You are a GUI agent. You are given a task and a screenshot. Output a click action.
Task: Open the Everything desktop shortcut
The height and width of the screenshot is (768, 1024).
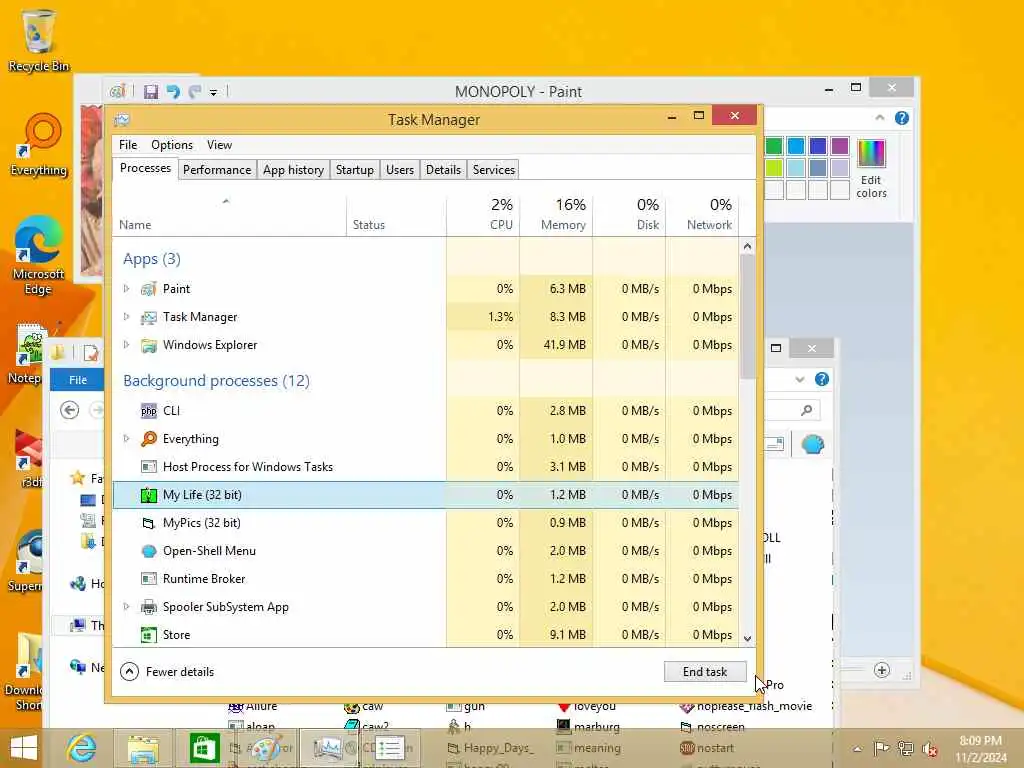point(39,145)
